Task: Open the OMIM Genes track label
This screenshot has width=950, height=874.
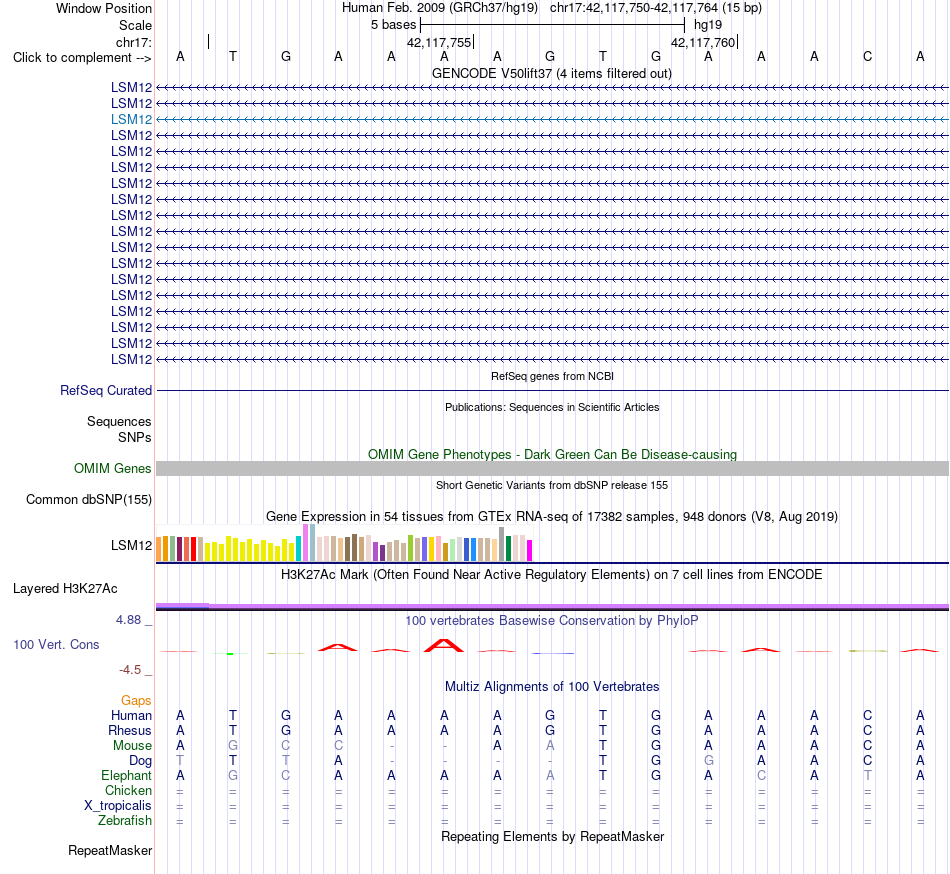Action: coord(112,468)
